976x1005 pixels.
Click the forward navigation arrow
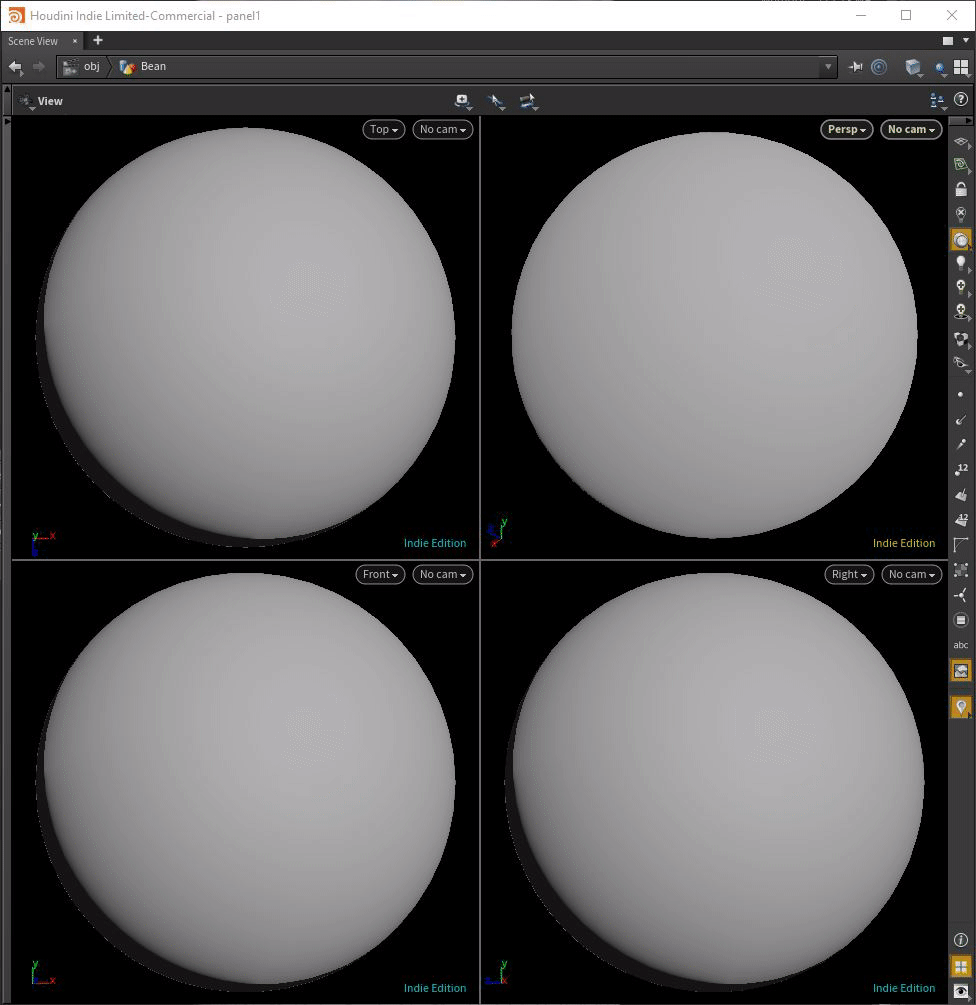tap(38, 67)
